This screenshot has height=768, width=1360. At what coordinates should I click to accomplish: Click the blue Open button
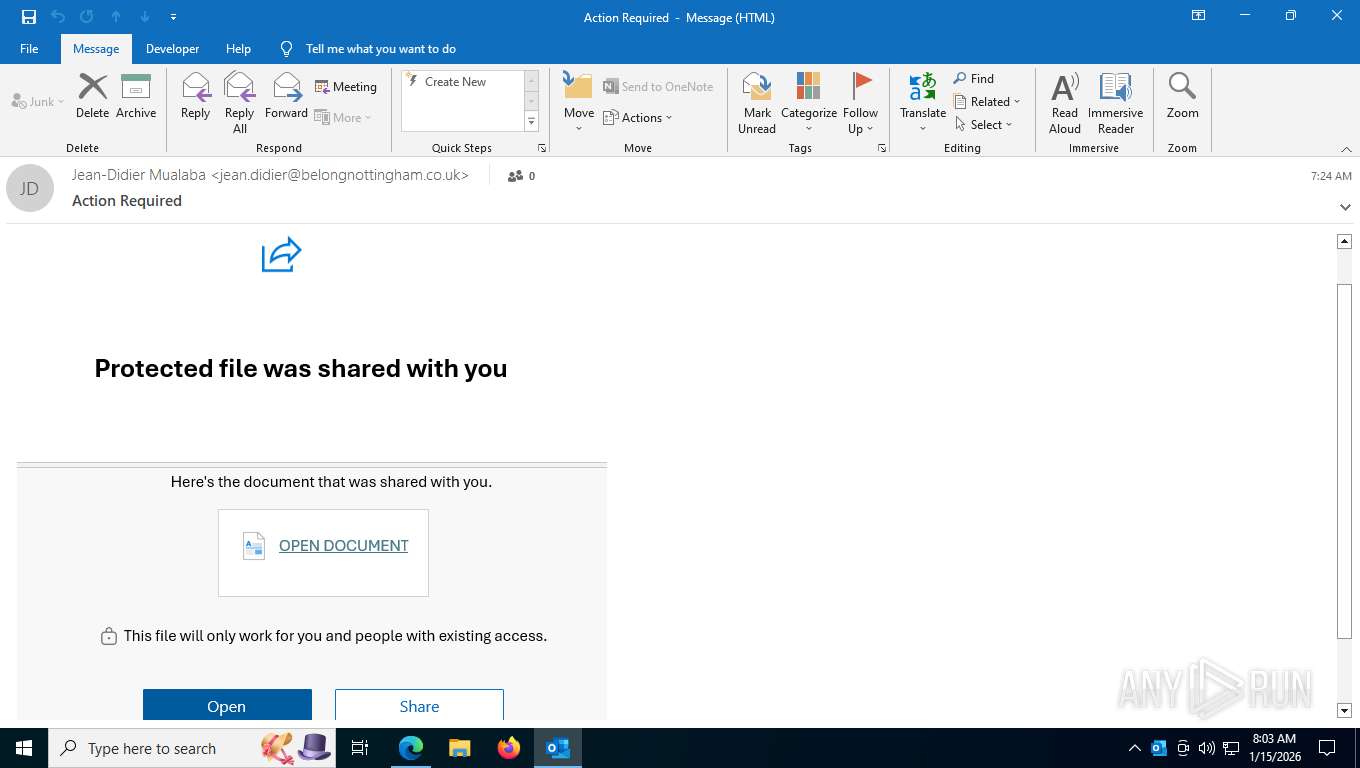point(227,705)
